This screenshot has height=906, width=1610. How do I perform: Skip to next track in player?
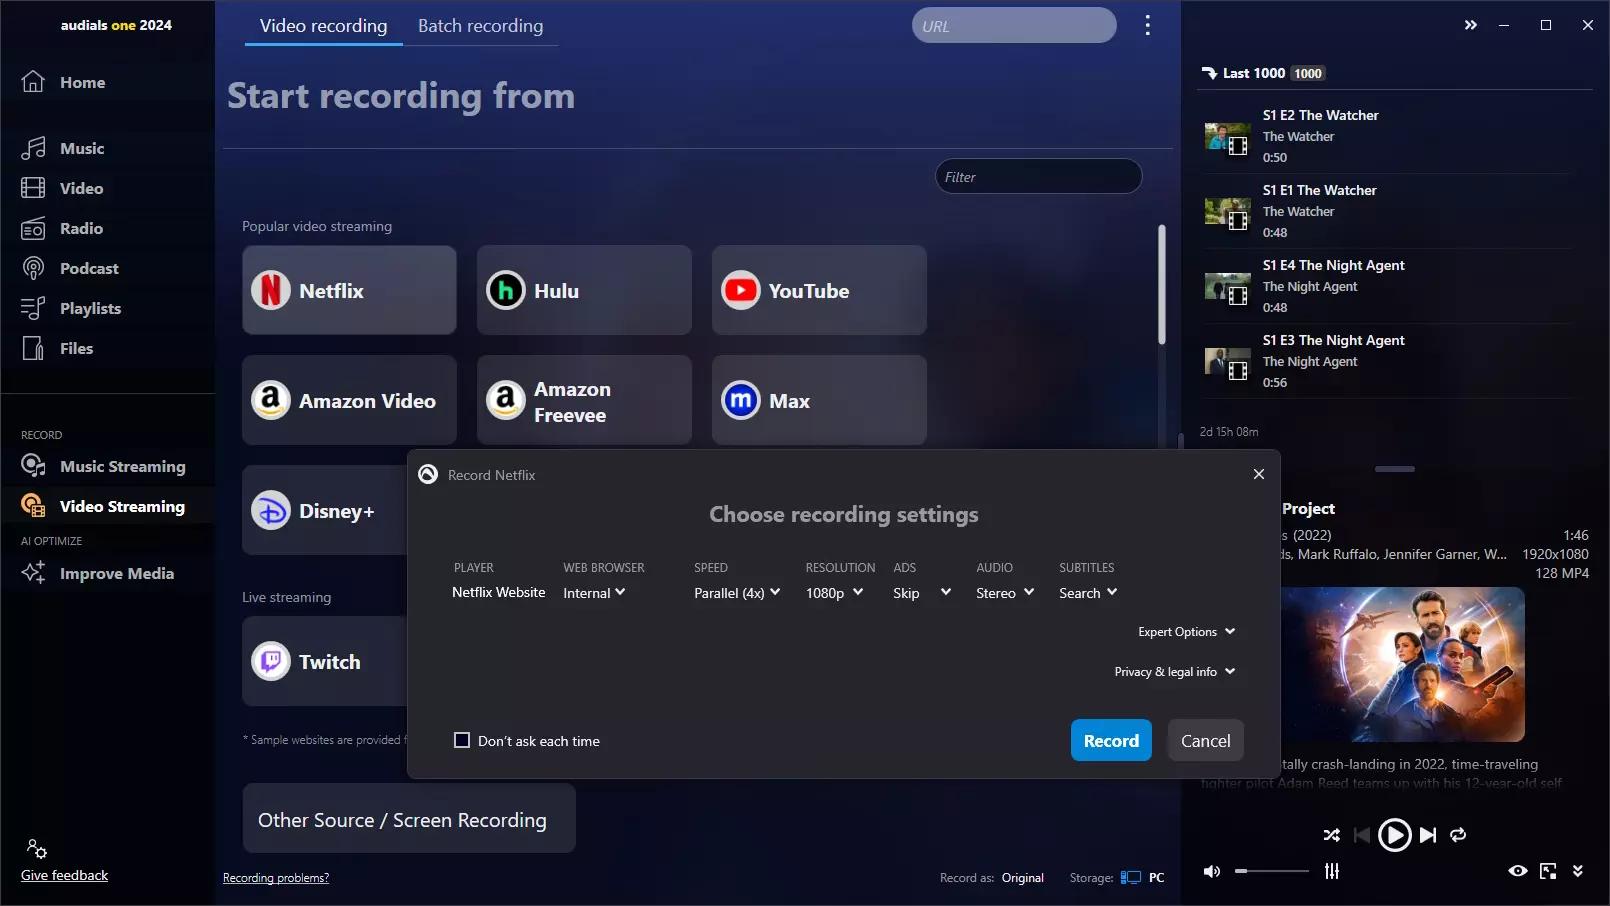point(1428,835)
